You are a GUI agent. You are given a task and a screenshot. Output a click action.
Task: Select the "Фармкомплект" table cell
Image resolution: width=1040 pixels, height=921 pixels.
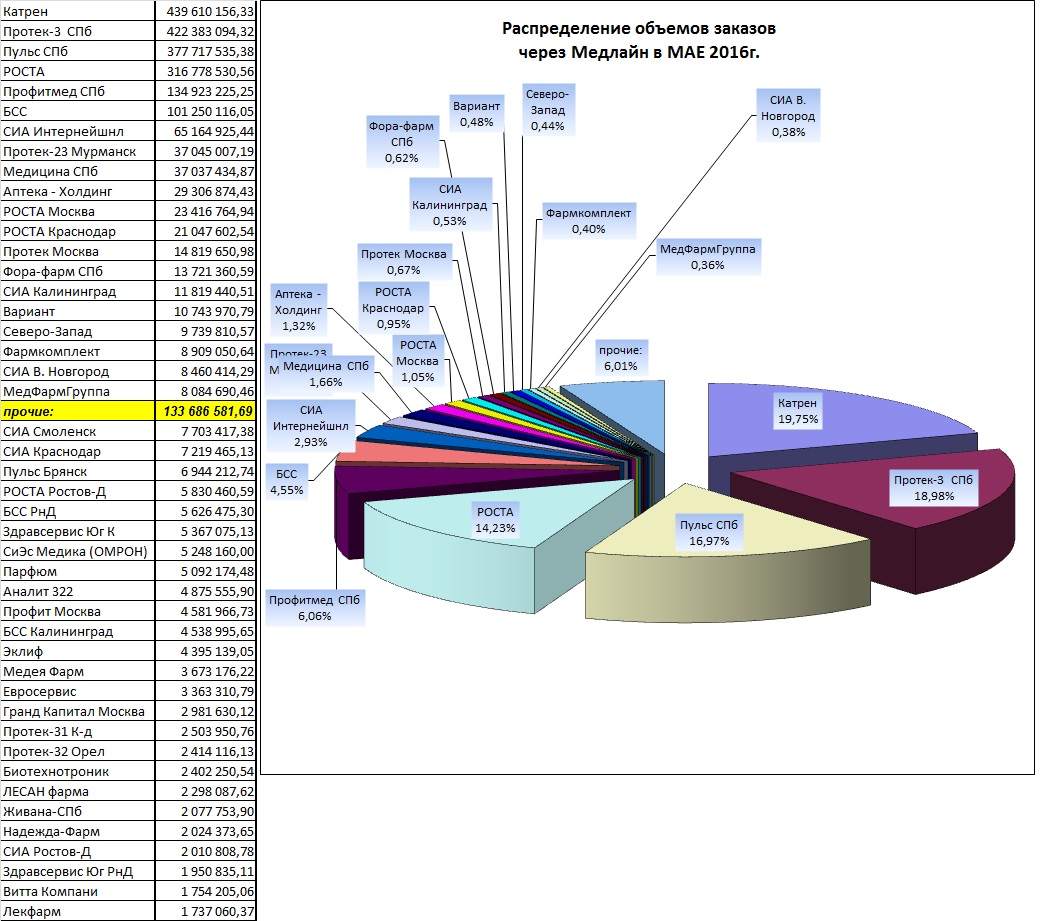click(x=78, y=351)
